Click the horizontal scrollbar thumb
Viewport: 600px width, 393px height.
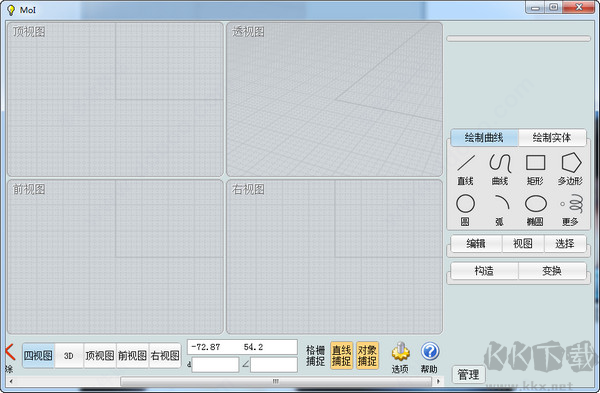276,381
